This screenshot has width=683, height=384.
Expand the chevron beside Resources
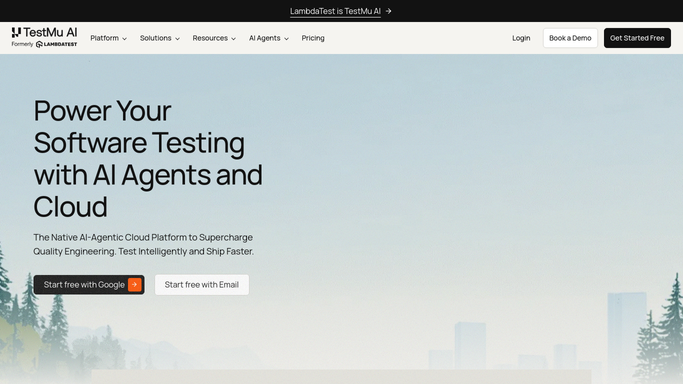(233, 39)
